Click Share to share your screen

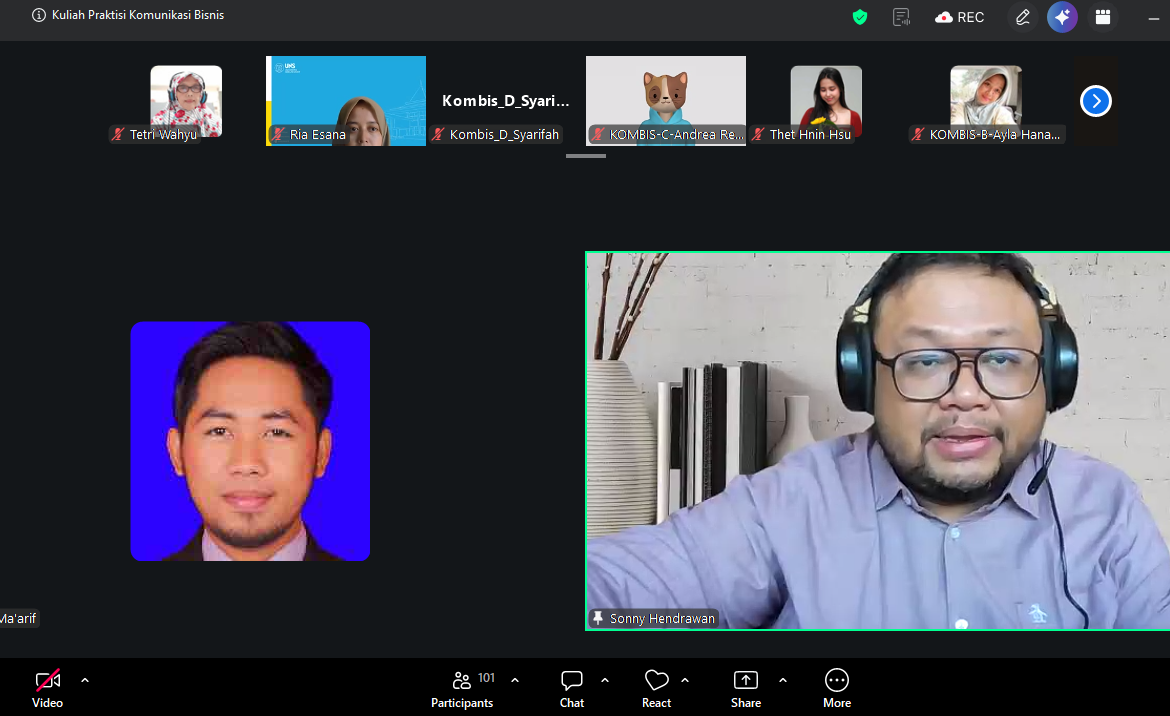[x=746, y=689]
